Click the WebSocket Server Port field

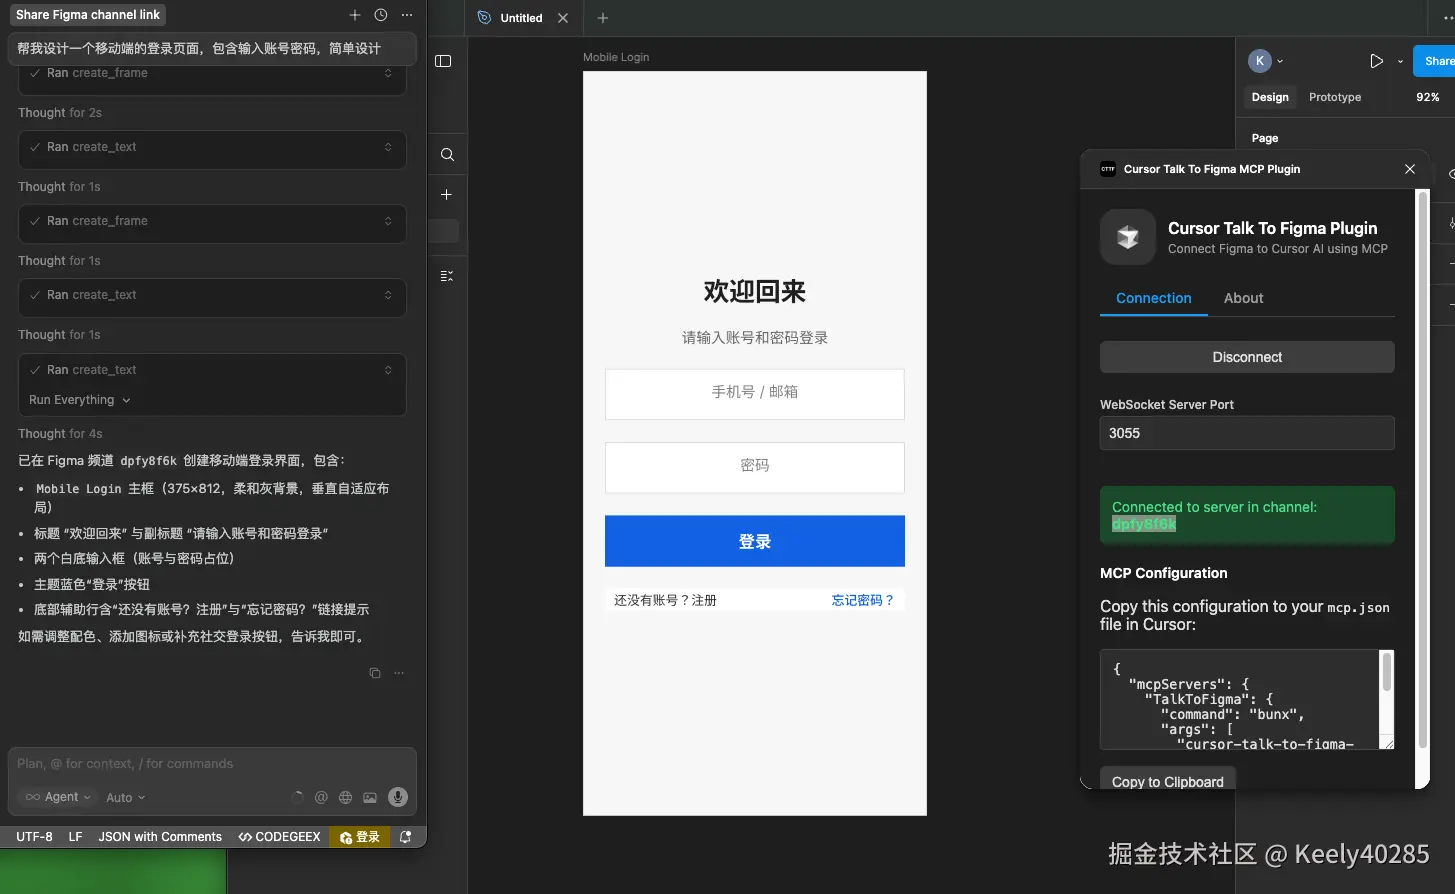(x=1246, y=433)
